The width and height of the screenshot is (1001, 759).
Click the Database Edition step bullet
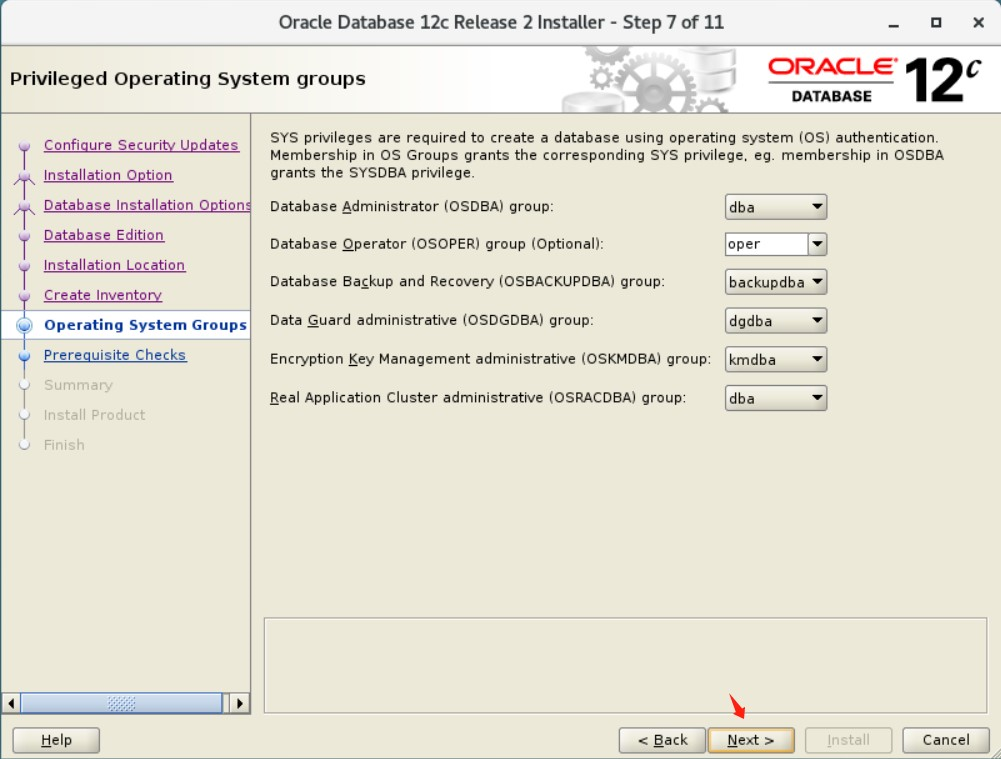click(24, 236)
